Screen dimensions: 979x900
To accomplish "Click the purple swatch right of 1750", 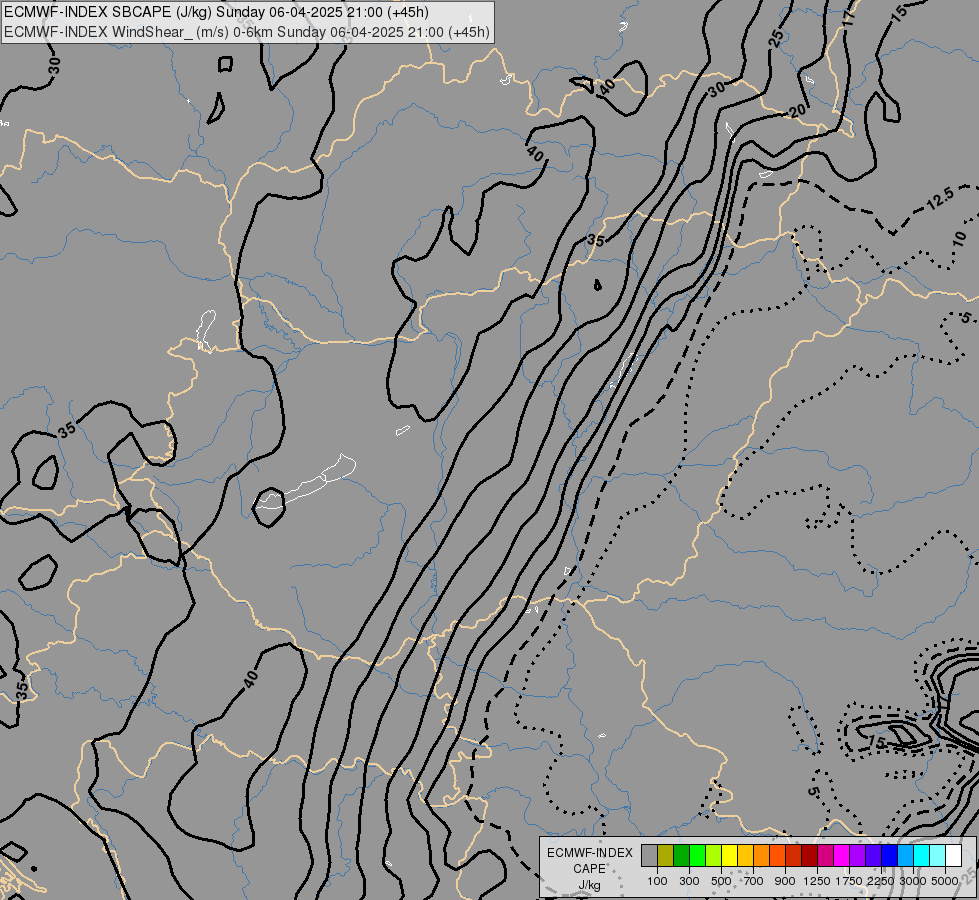I will pyautogui.click(x=857, y=856).
